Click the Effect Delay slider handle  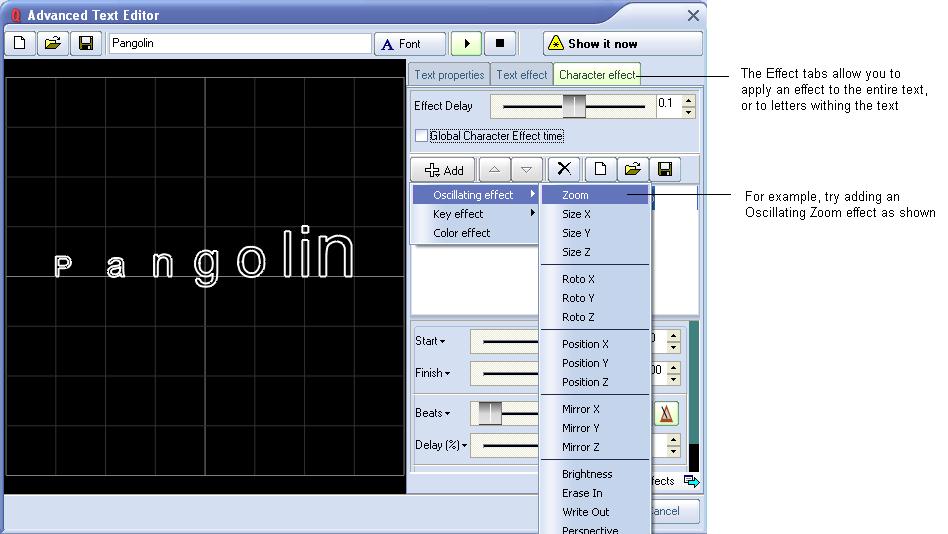(x=574, y=106)
